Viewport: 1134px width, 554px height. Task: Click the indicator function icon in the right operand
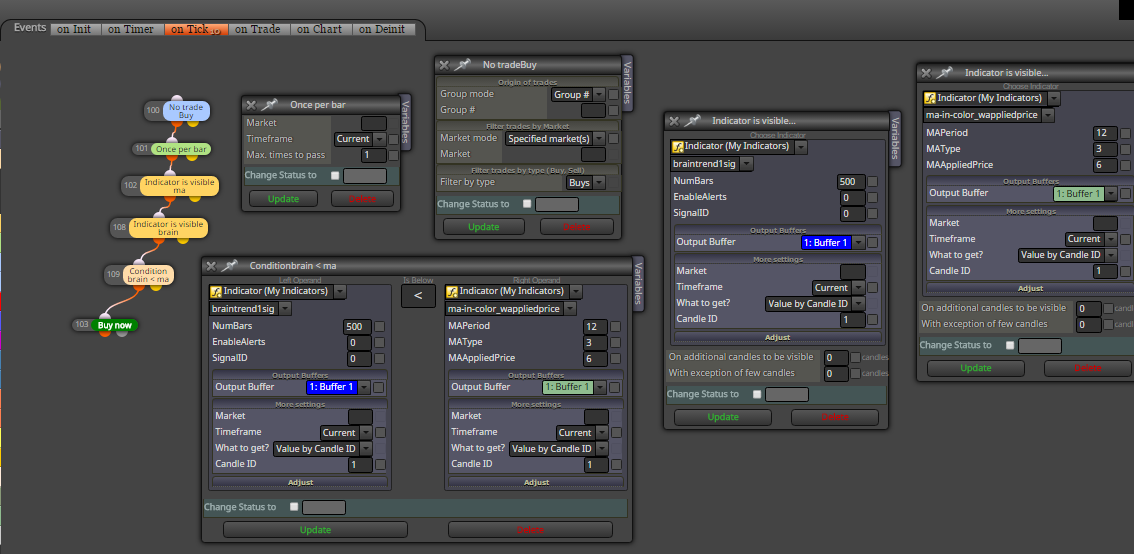452,291
